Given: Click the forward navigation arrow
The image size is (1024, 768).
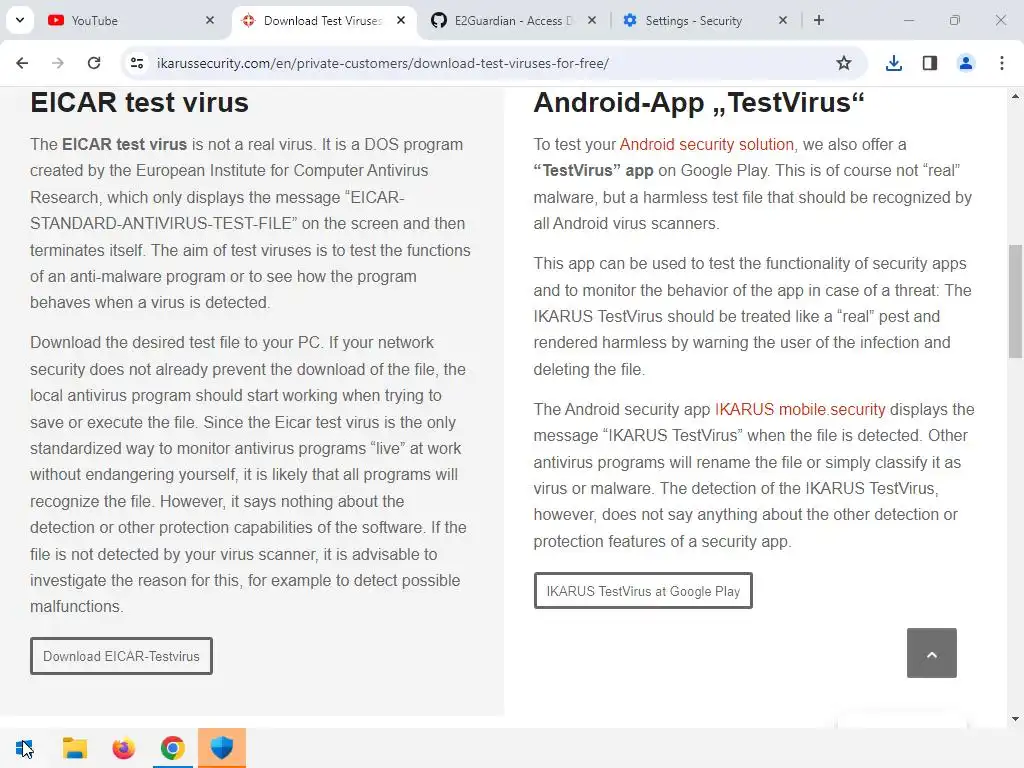Looking at the screenshot, I should (58, 63).
